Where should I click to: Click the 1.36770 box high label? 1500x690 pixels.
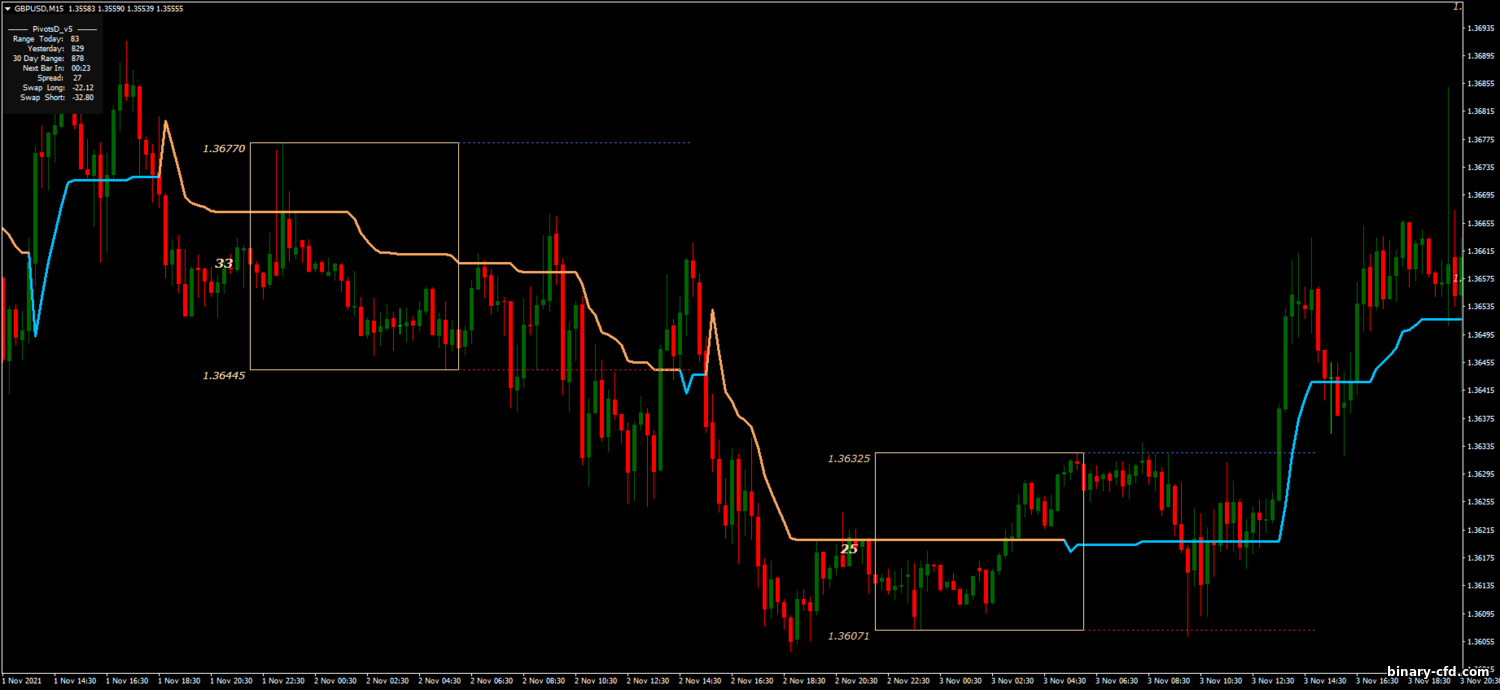[223, 149]
